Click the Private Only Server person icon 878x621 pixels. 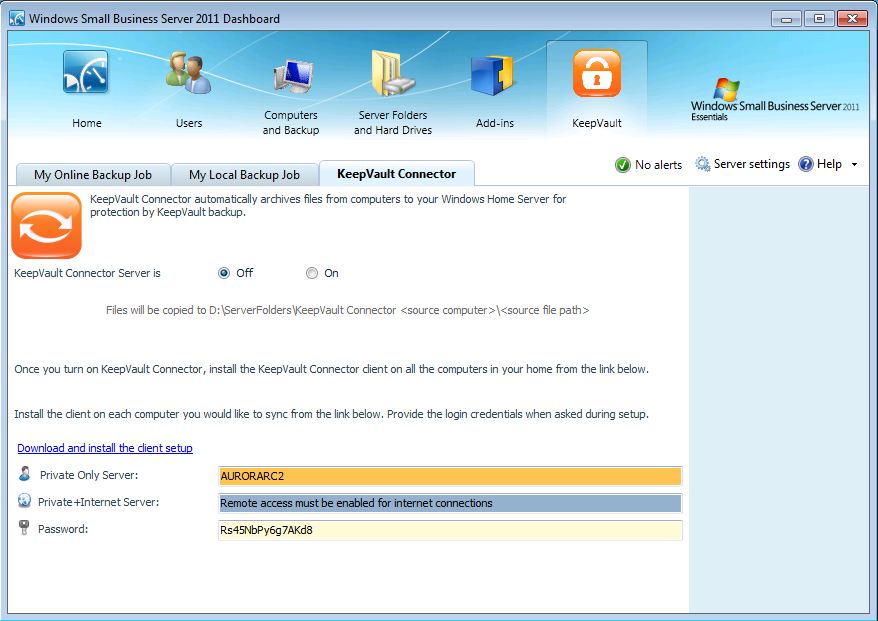coord(25,474)
